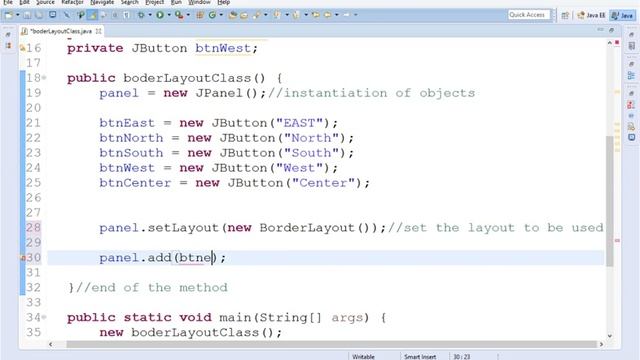The width and height of the screenshot is (640, 360).
Task: Click the New Java Class green icon
Action: tap(212, 15)
